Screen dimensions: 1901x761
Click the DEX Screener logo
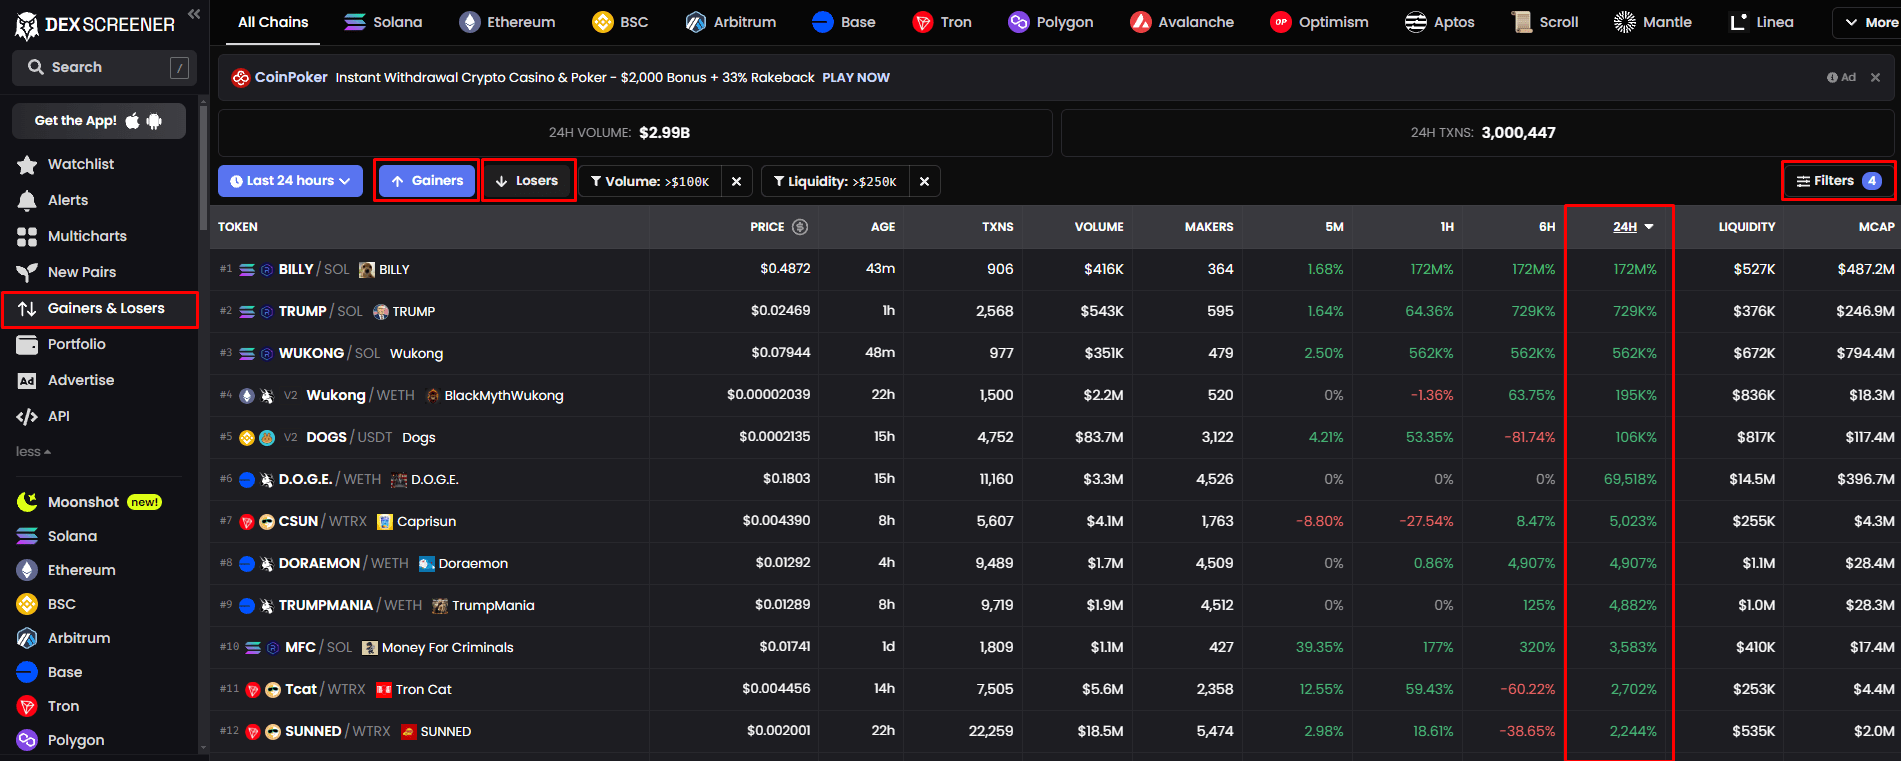95,24
